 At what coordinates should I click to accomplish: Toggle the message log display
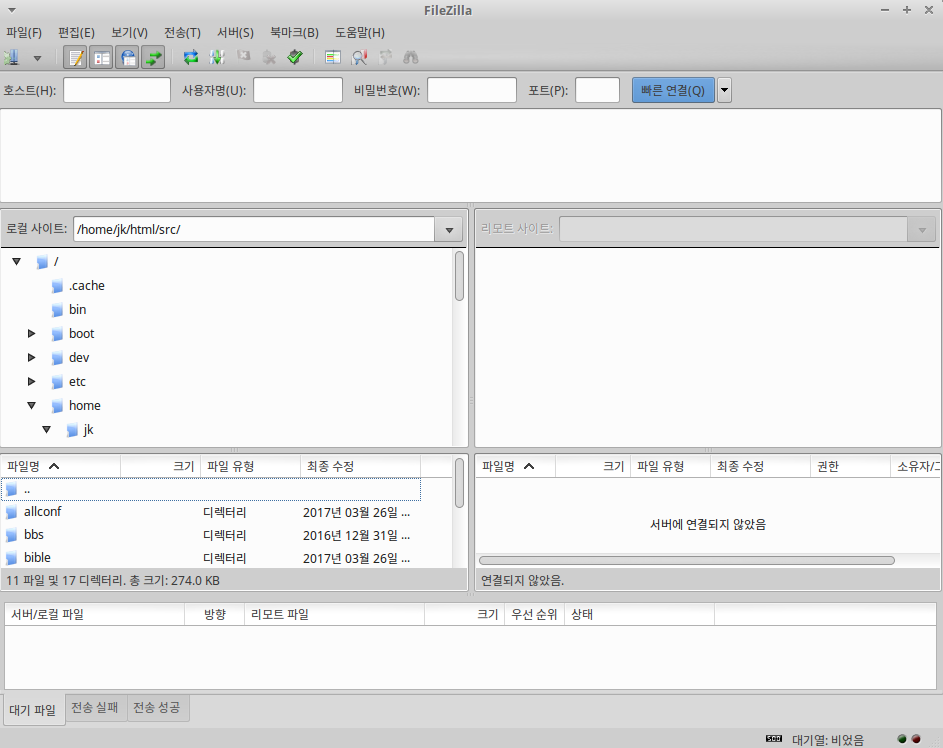pos(75,58)
